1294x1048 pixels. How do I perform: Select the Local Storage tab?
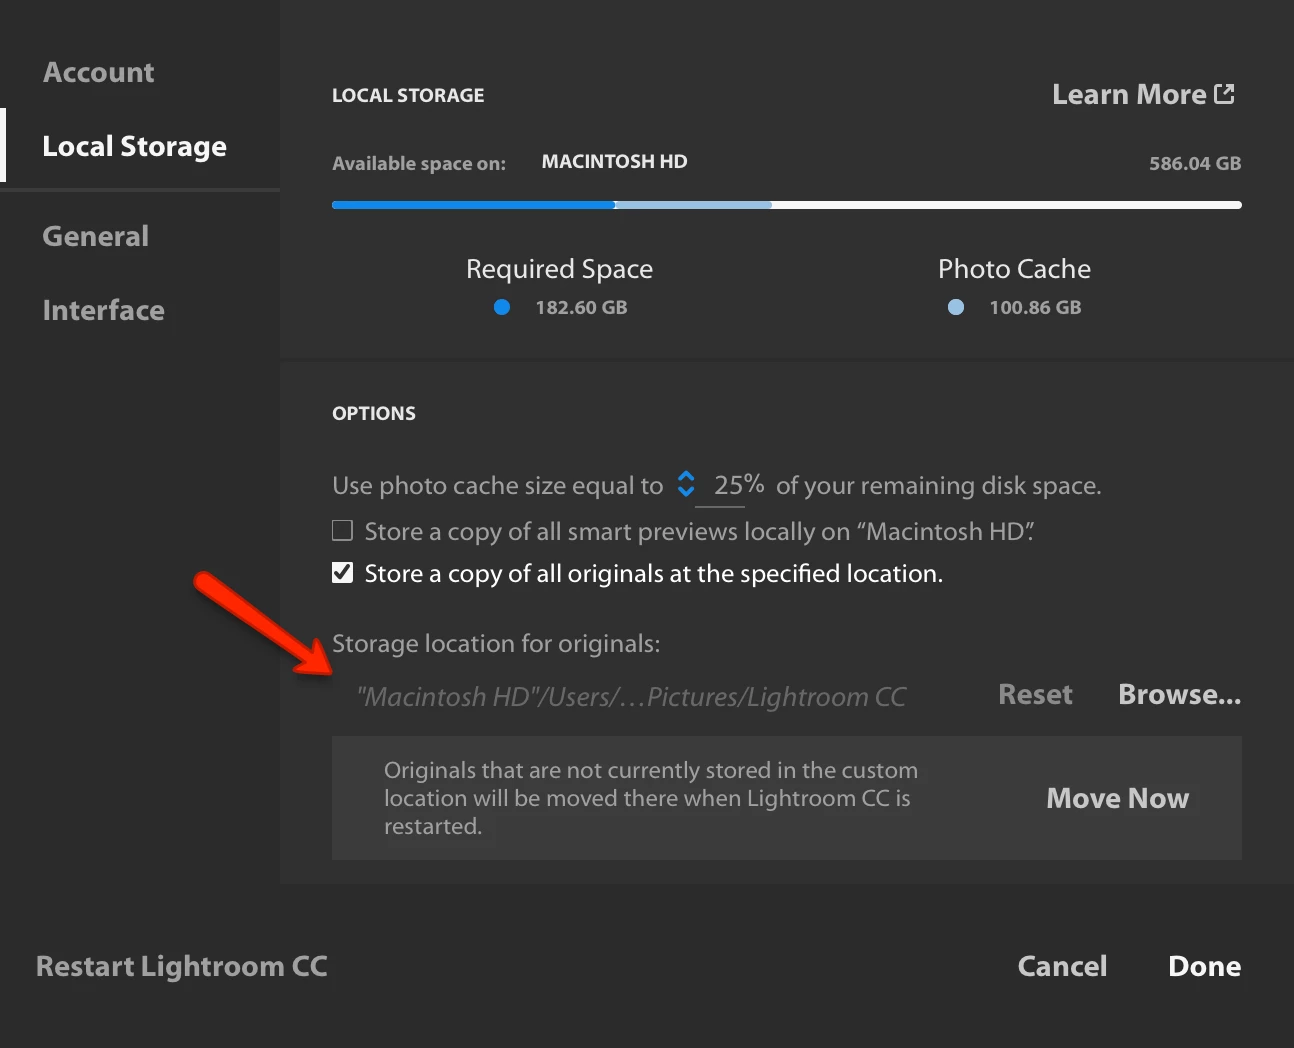(x=134, y=146)
